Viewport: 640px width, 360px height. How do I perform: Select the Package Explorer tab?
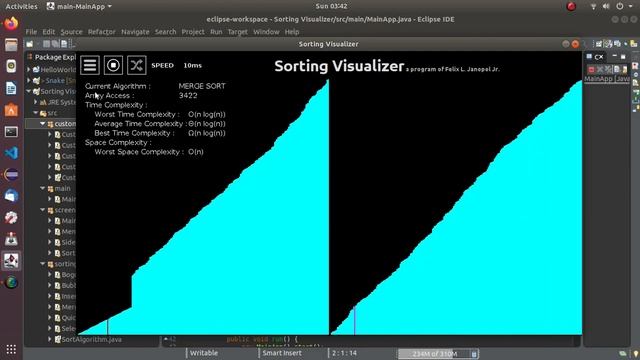(x=51, y=57)
